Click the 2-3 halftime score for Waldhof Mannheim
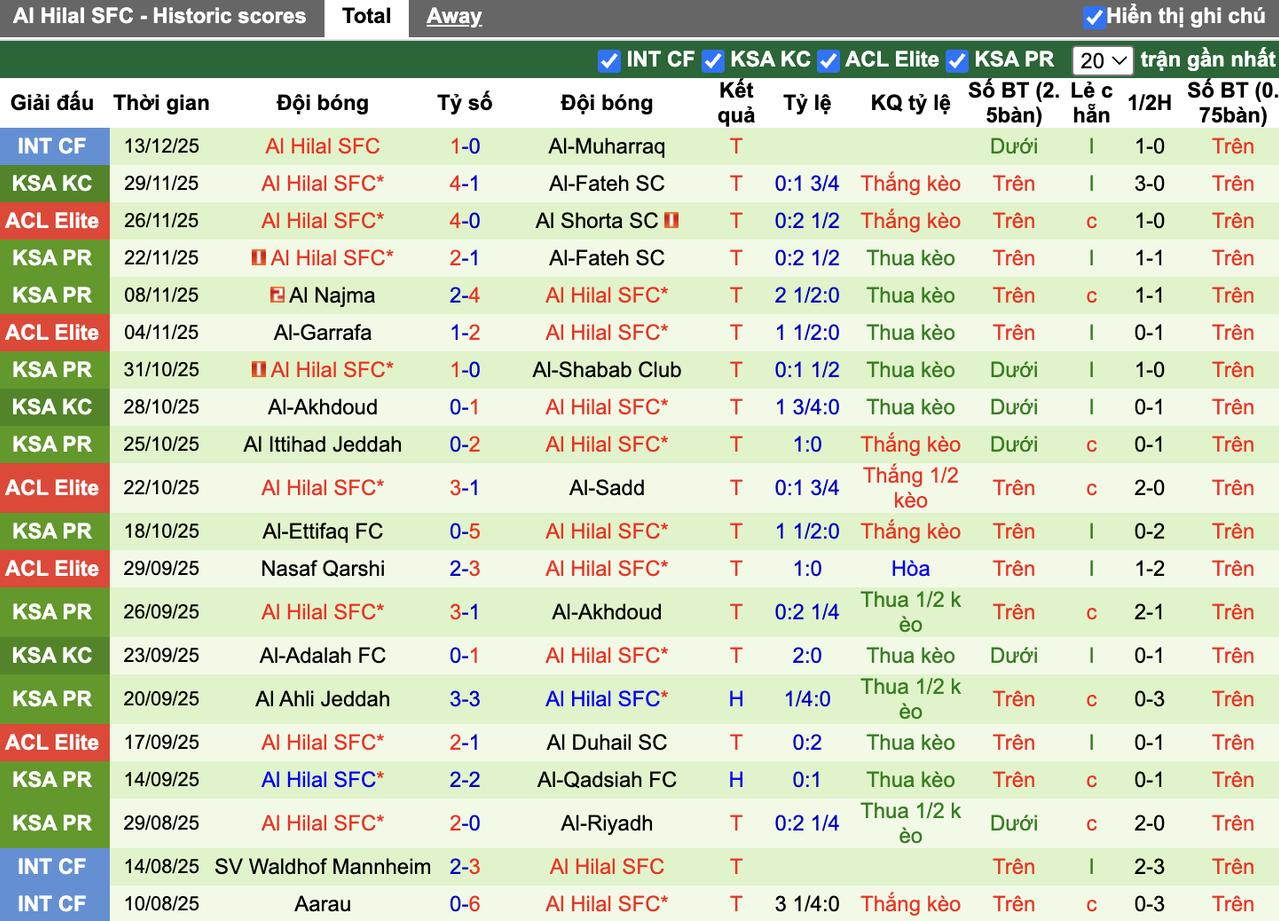 [1149, 866]
